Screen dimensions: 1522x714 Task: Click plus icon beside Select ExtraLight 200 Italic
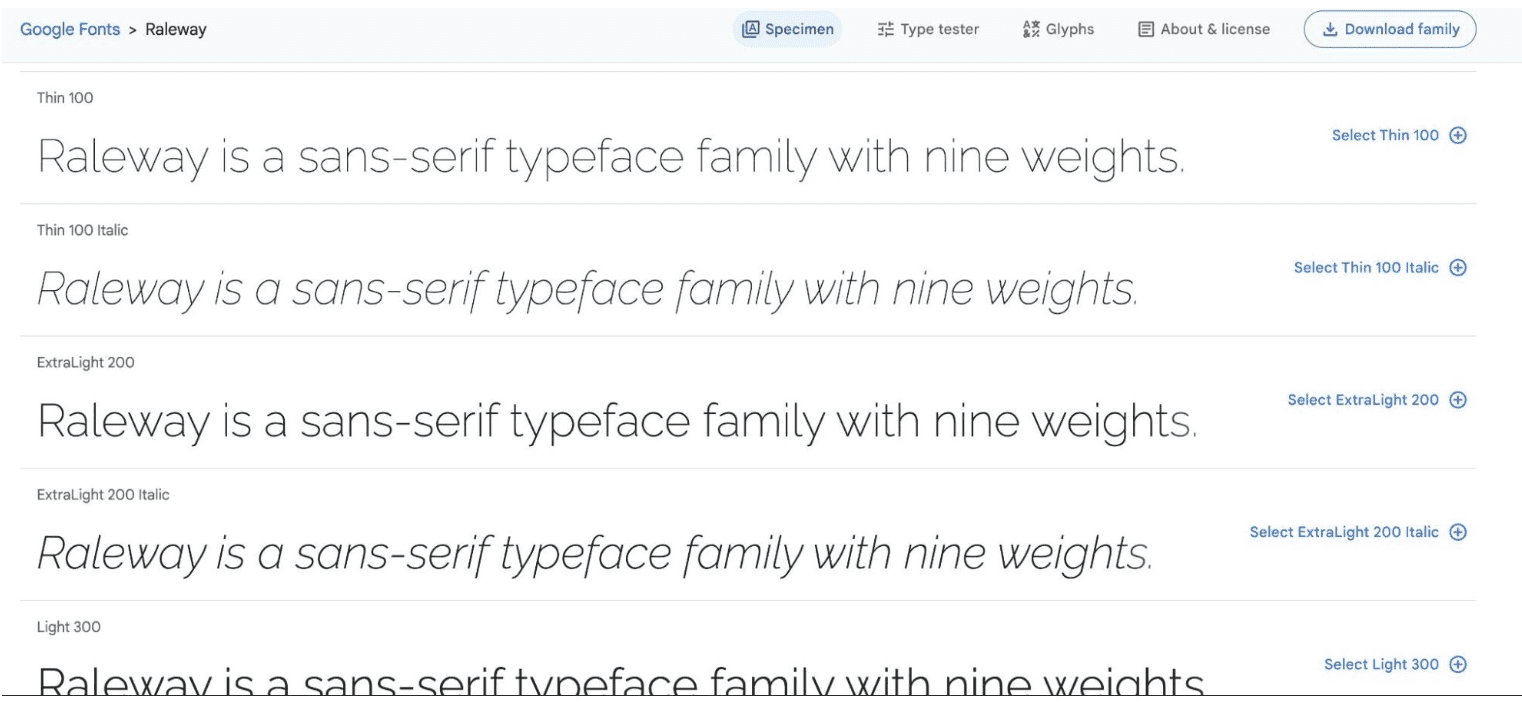pos(1458,531)
